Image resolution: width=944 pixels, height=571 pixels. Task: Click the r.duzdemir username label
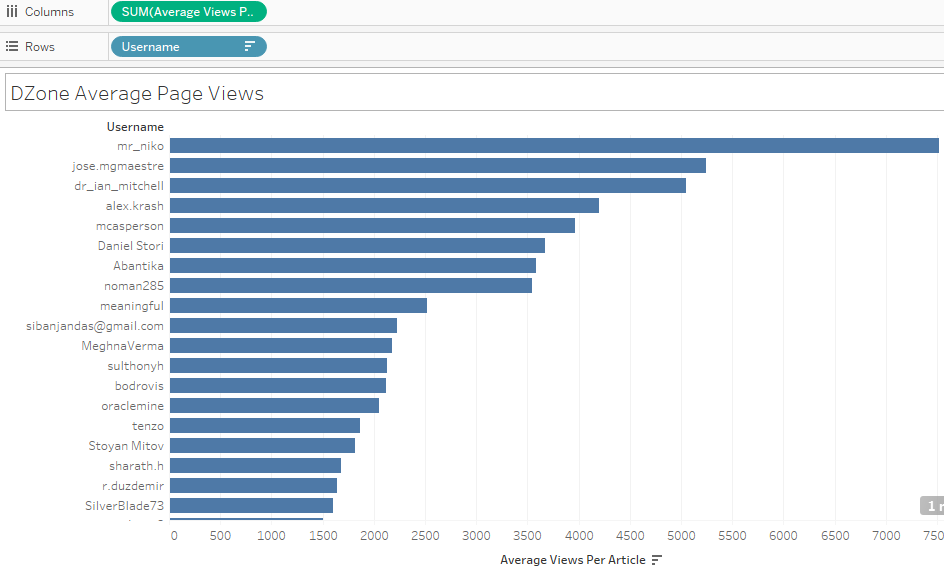click(x=132, y=485)
